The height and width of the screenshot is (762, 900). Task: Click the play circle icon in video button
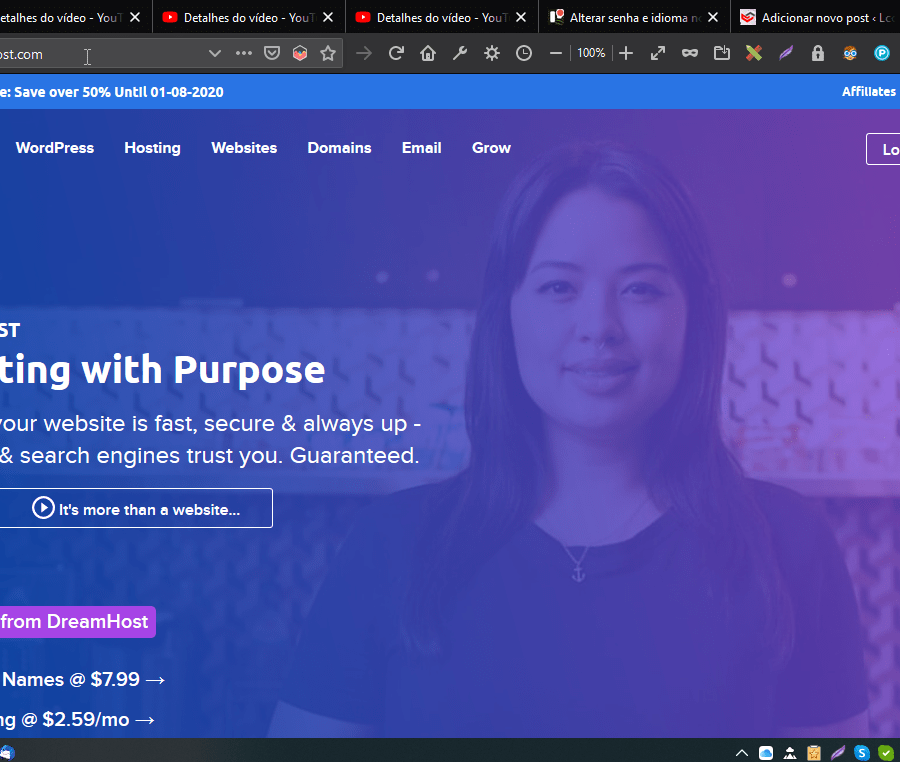tap(43, 508)
